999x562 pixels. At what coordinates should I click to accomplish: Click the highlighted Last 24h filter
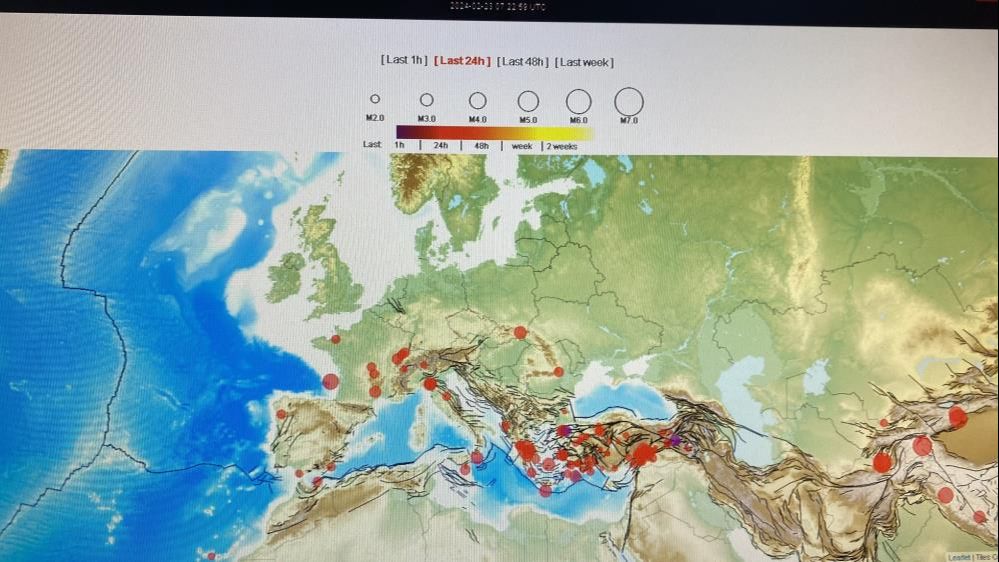(x=462, y=61)
